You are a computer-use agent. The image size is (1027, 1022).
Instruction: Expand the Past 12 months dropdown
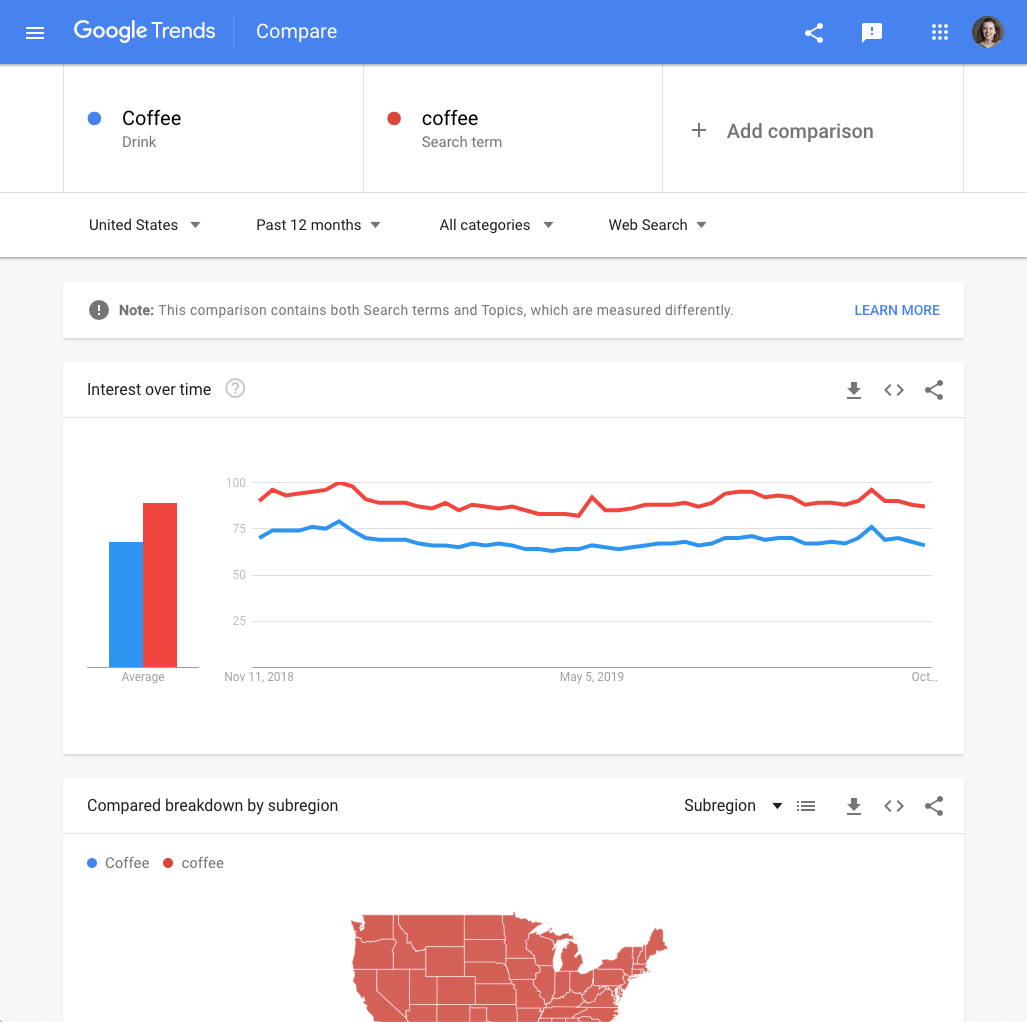pyautogui.click(x=318, y=225)
